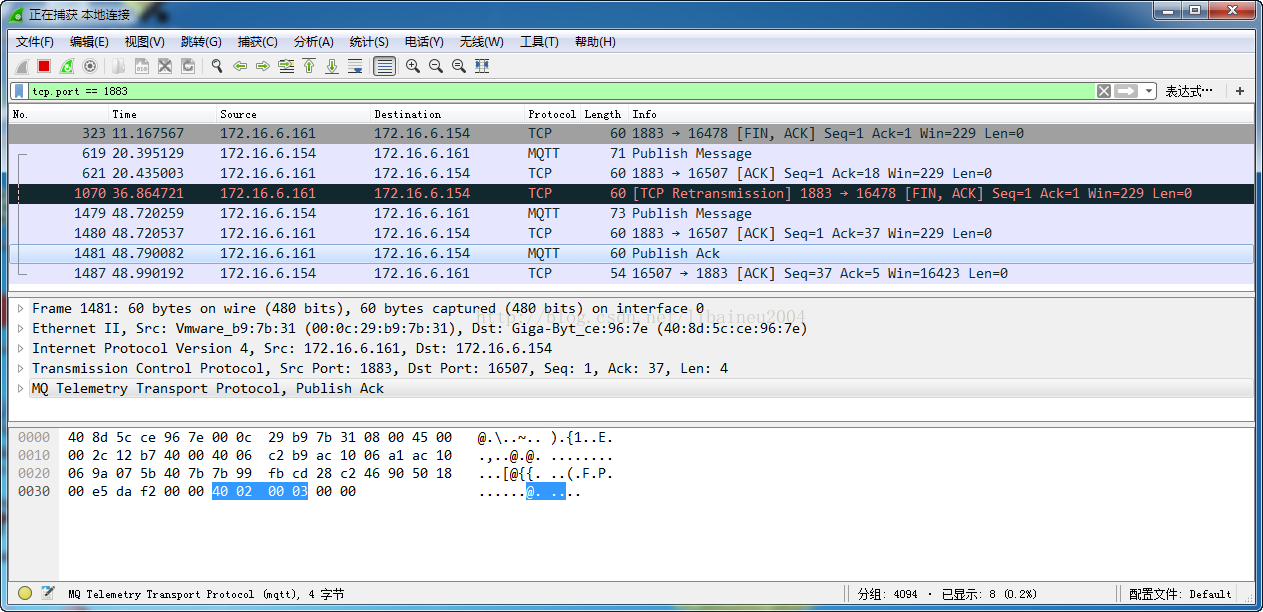
Task: Reload the capture file
Action: tap(188, 66)
